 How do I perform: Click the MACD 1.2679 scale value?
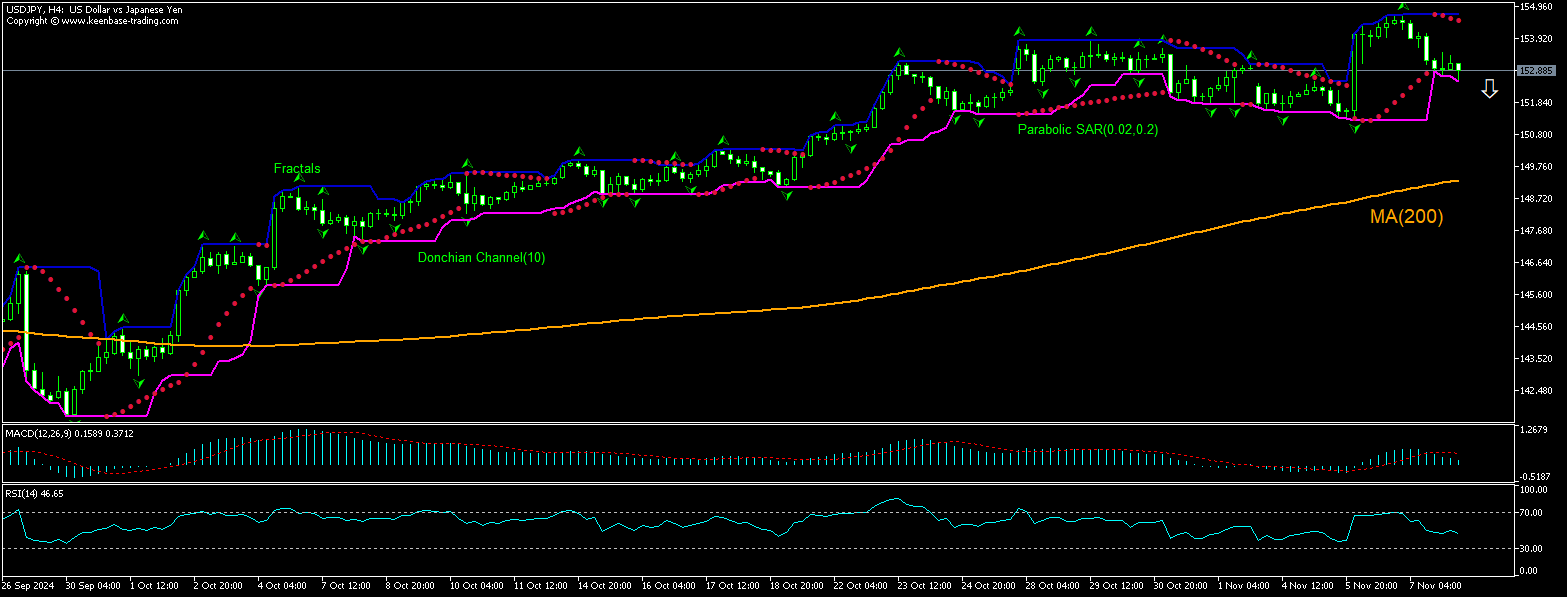[1533, 431]
